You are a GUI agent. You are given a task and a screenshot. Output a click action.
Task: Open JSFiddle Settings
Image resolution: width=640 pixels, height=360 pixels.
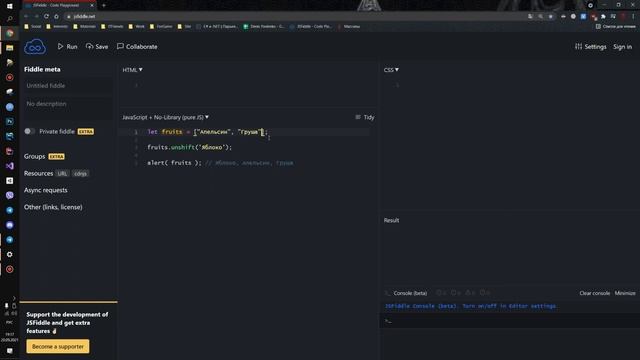[x=591, y=47]
